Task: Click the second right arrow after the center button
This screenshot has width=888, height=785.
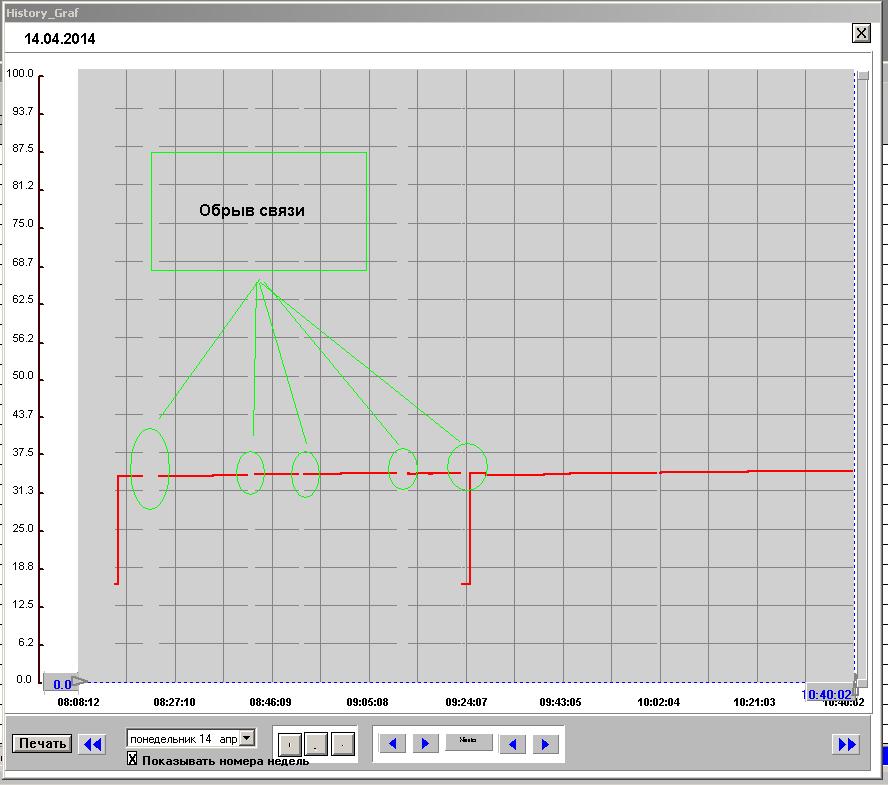Action: 545,744
